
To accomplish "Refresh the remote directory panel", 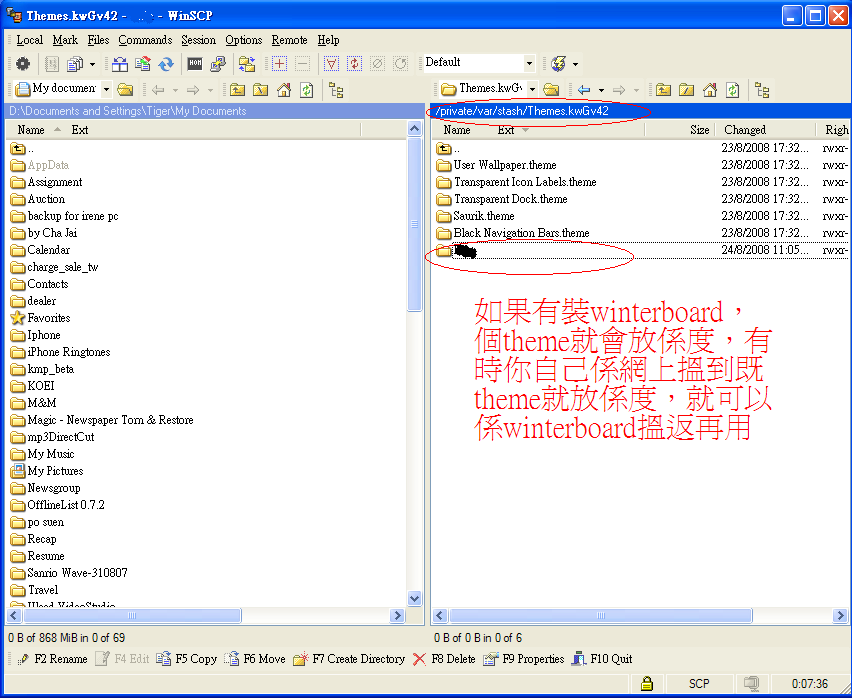I will tap(732, 90).
